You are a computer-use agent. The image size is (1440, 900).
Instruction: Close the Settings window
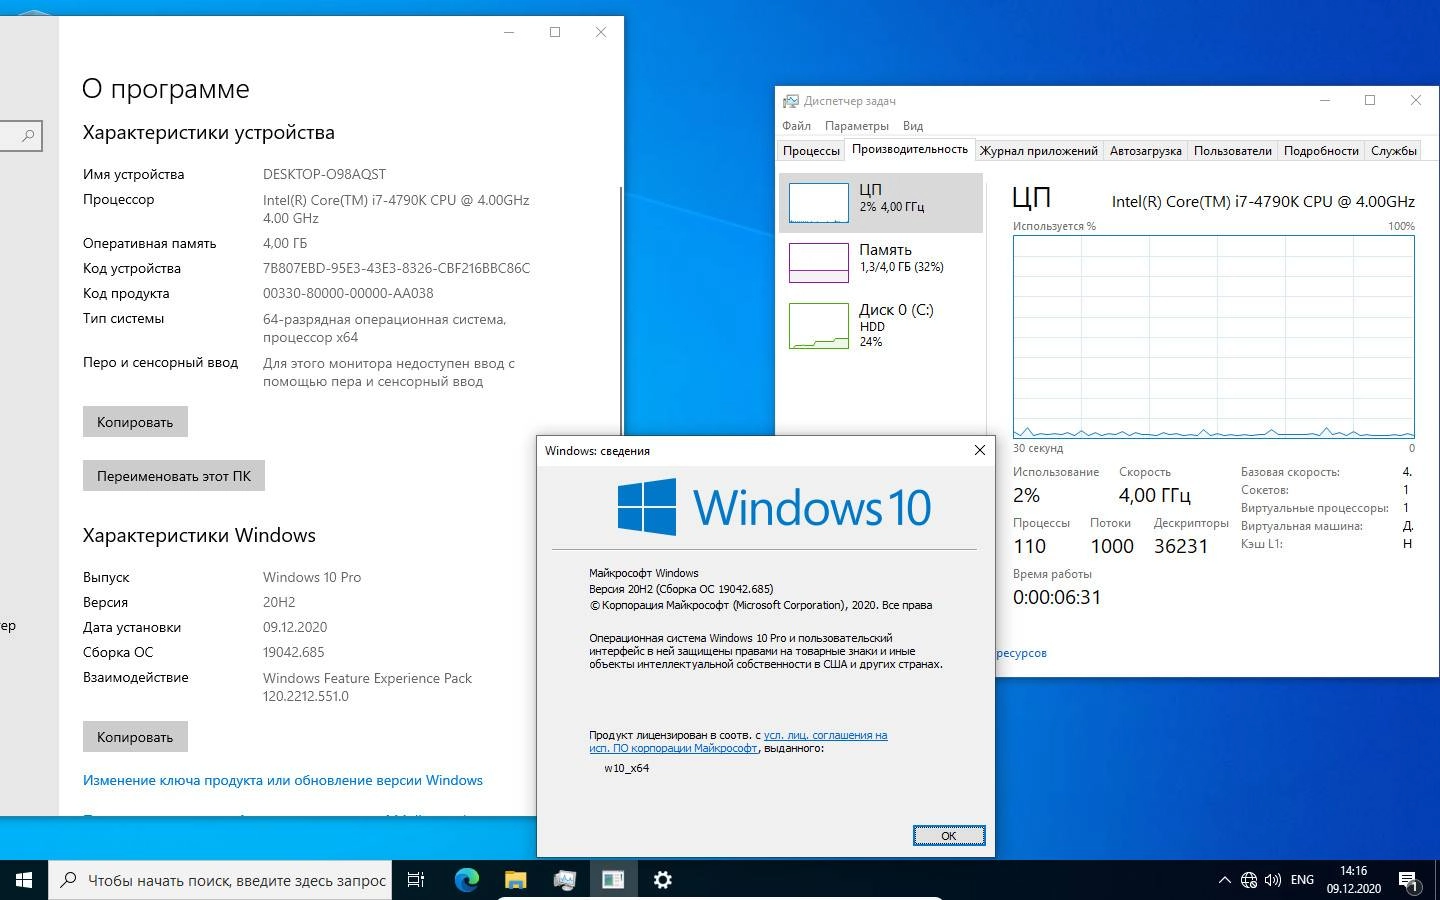(601, 32)
